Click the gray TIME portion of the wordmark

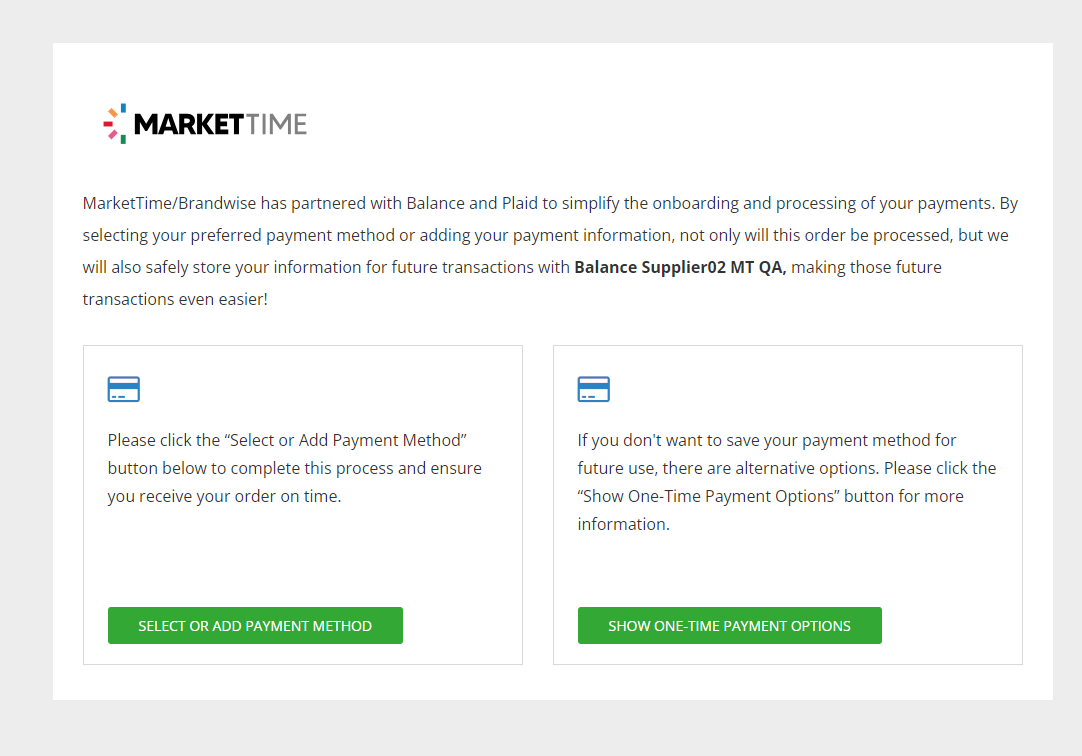(276, 124)
